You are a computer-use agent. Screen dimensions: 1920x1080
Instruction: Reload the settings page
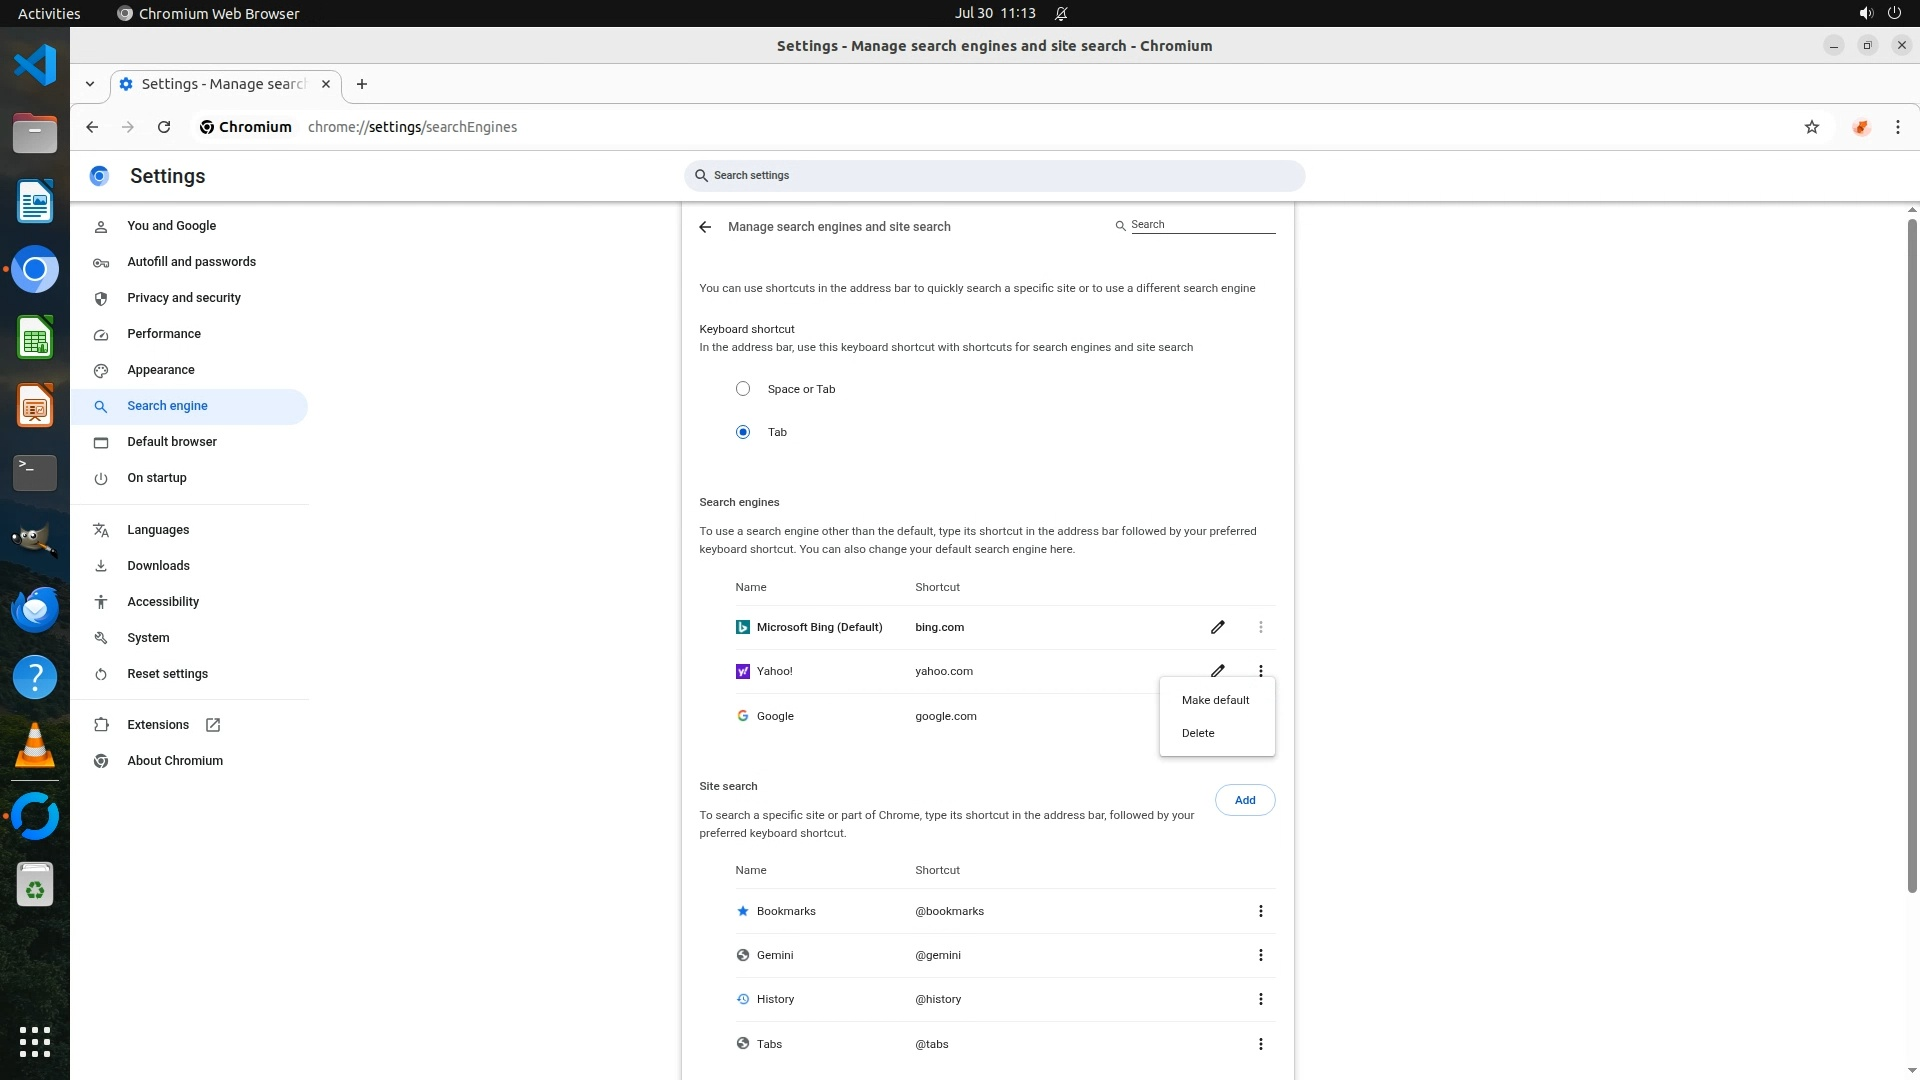point(164,127)
